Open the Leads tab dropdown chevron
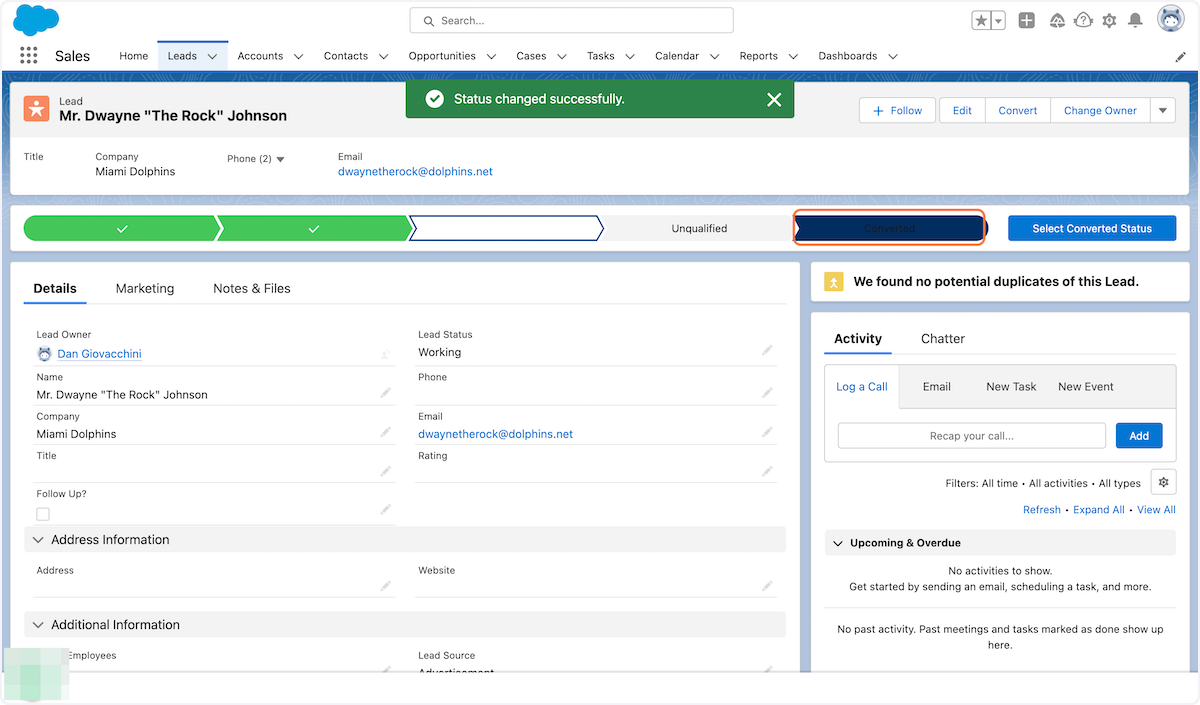This screenshot has height=705, width=1200. click(x=212, y=57)
